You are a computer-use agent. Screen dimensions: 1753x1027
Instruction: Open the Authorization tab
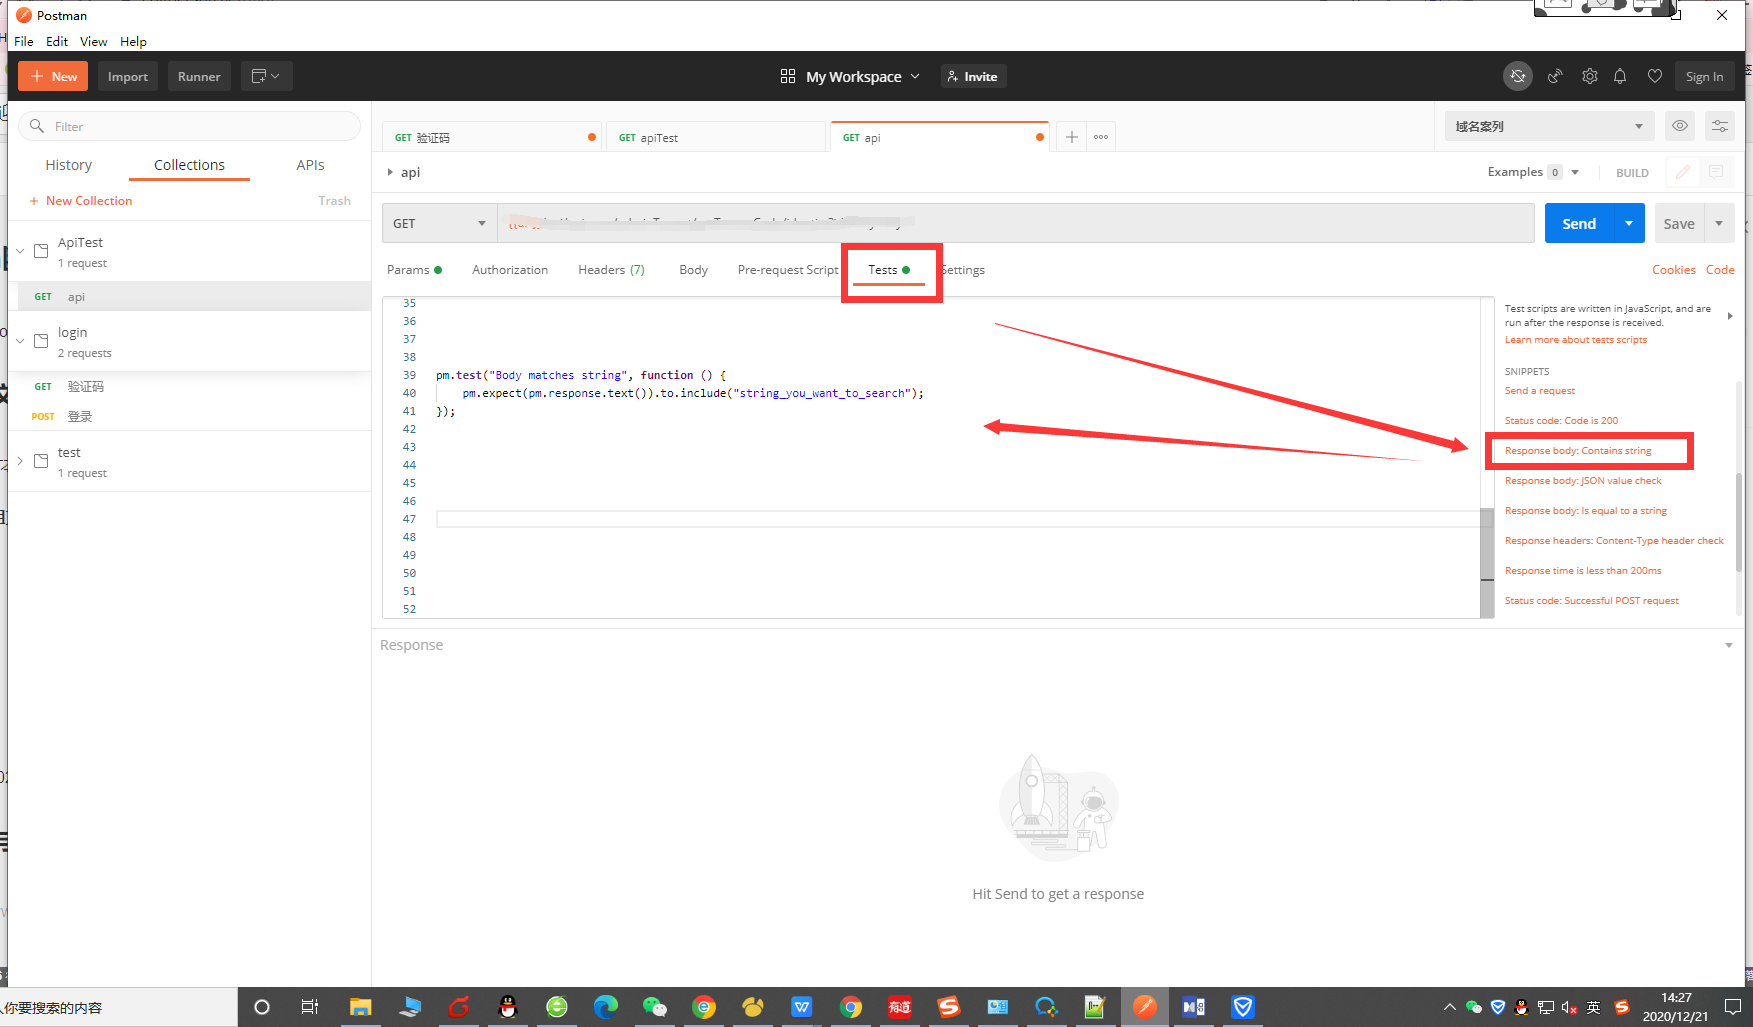(510, 270)
